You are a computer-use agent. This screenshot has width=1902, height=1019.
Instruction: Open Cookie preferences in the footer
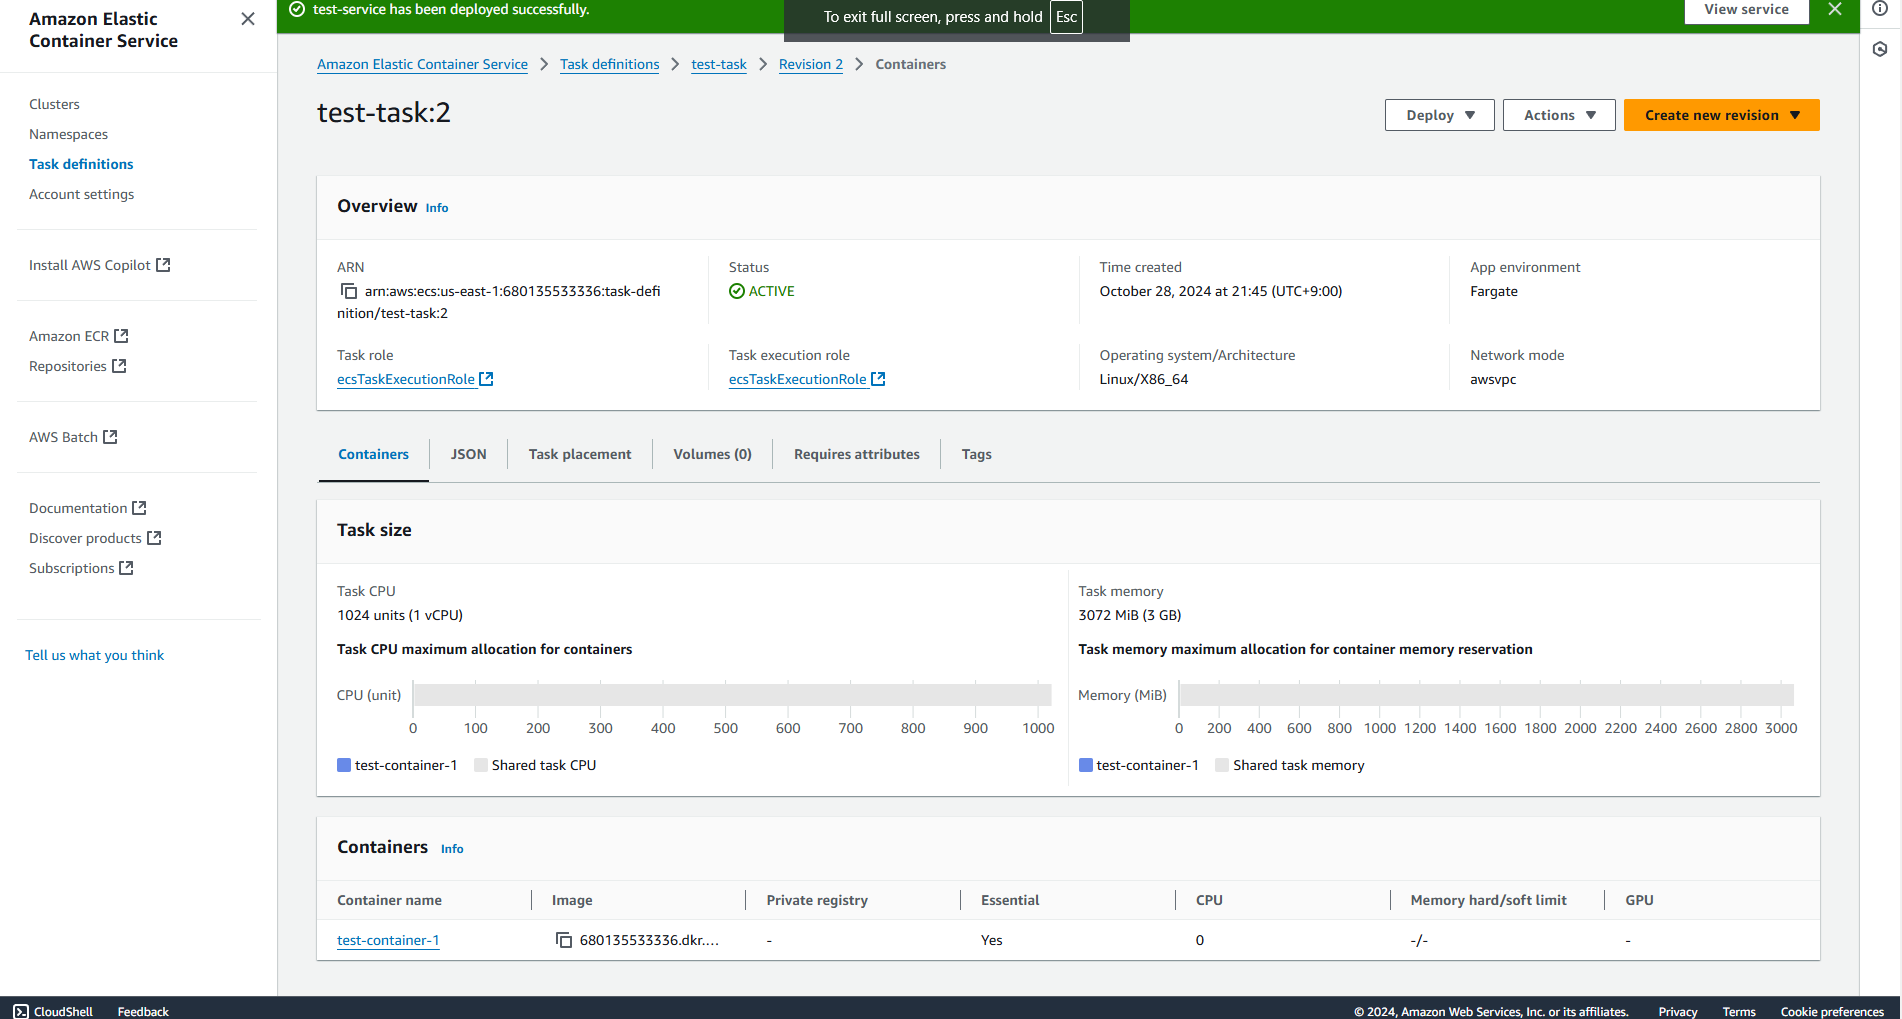coord(1832,1011)
